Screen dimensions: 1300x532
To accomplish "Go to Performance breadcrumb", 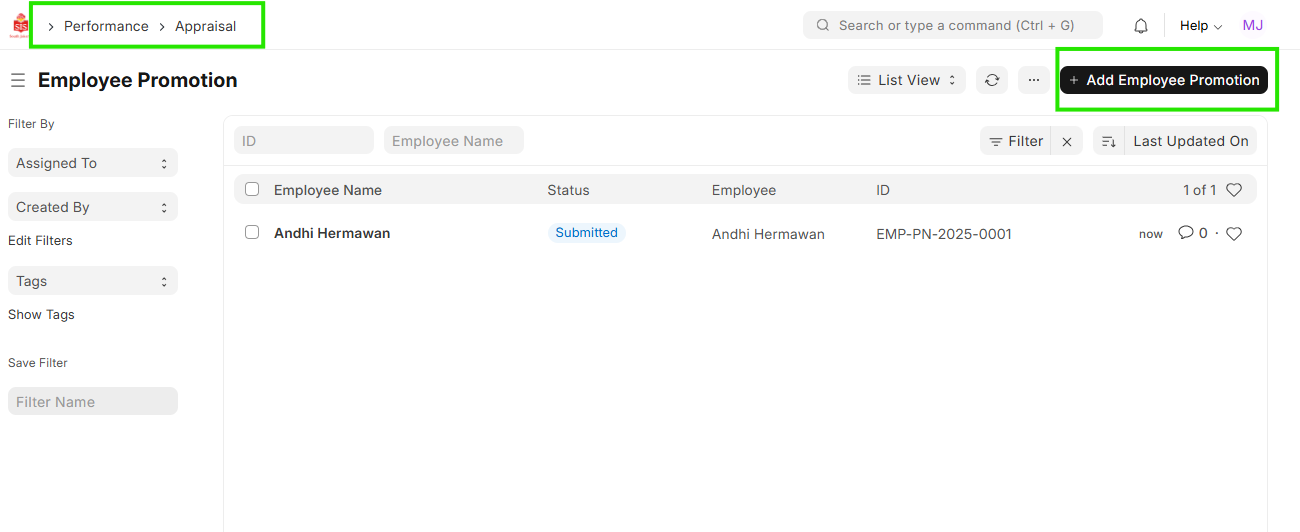I will coord(106,26).
